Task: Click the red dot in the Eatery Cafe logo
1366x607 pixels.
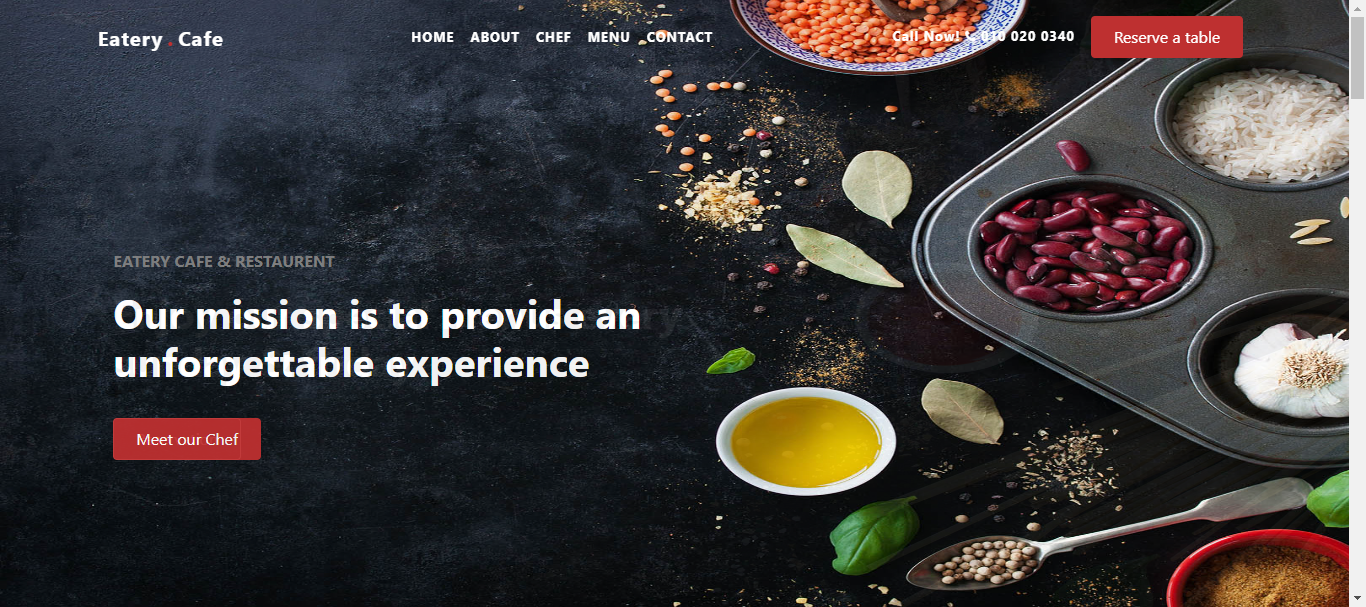Action: (171, 45)
